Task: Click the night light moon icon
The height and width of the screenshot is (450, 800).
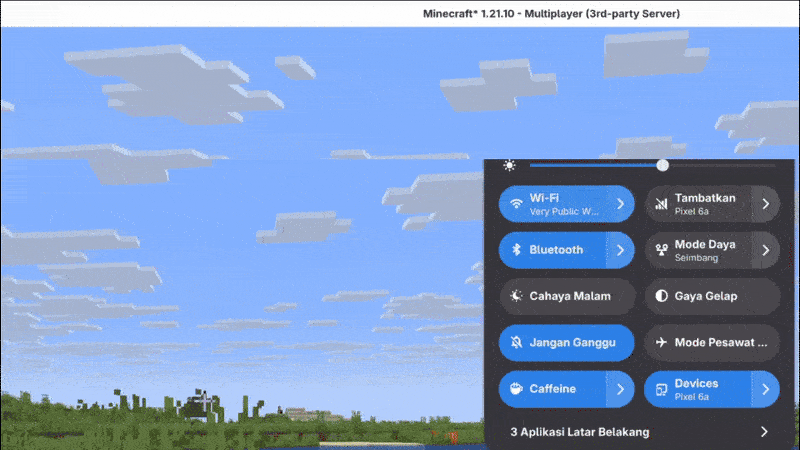Action: tap(516, 296)
